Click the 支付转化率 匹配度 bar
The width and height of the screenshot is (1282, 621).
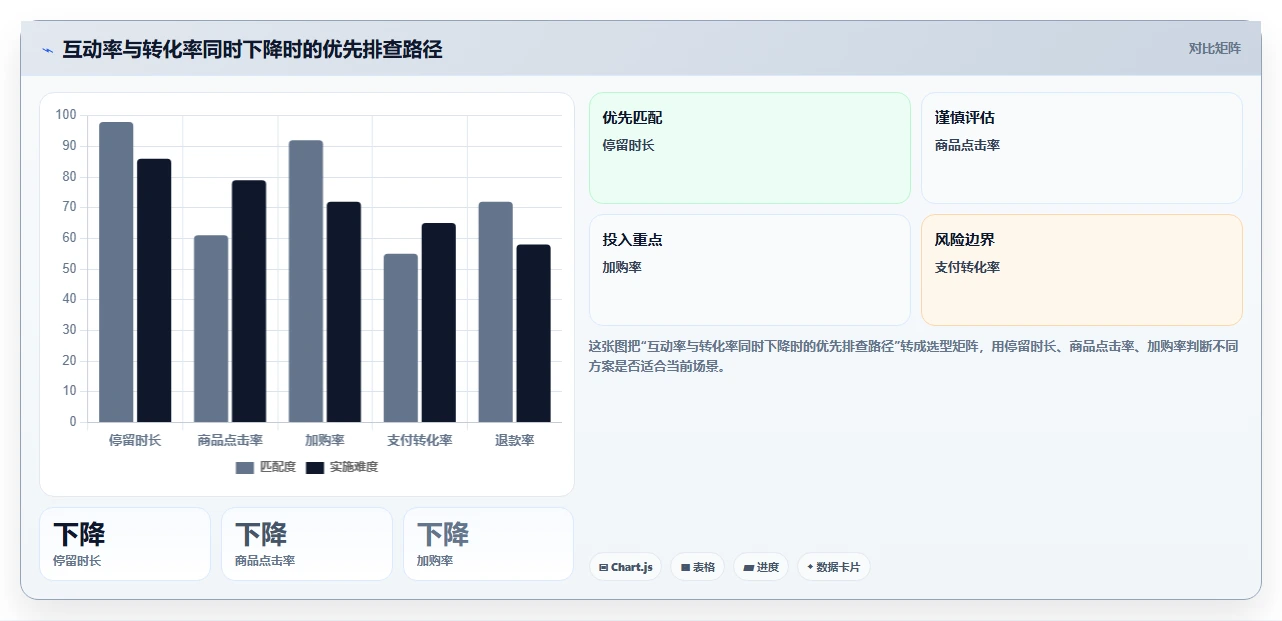pos(401,338)
